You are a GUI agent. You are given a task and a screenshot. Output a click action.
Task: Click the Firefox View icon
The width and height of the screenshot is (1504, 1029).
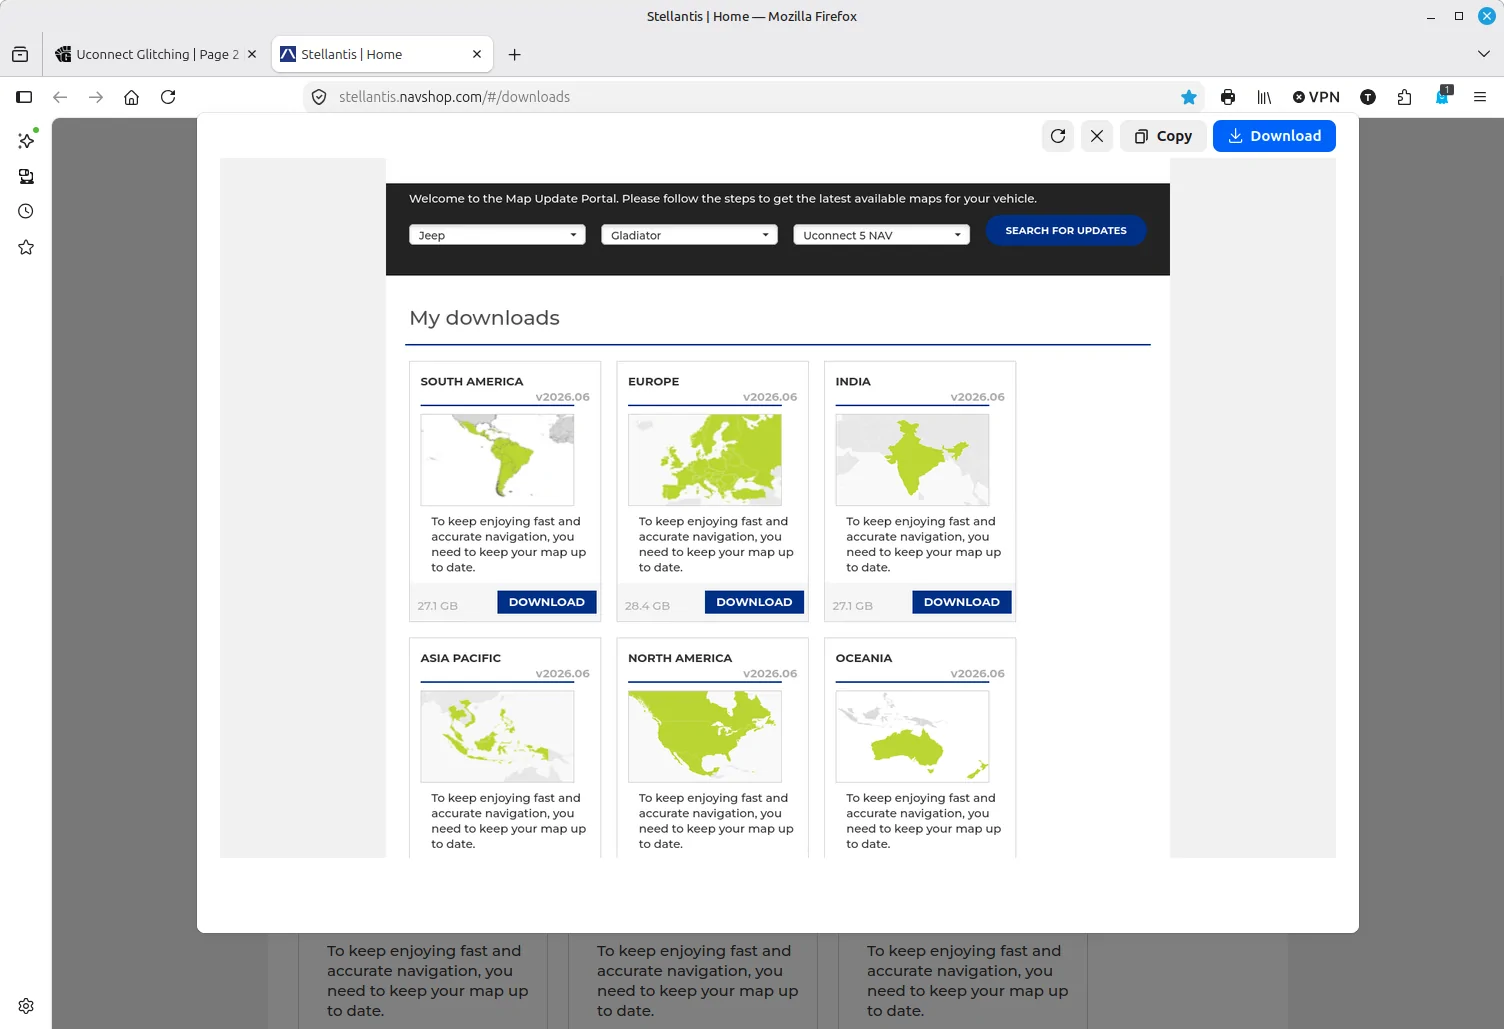pos(20,55)
